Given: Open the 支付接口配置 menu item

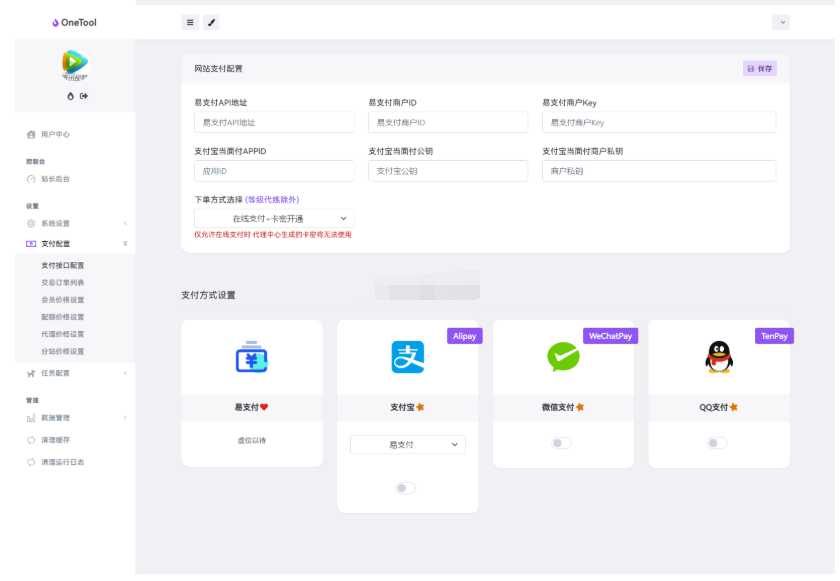Looking at the screenshot, I should [x=63, y=267].
